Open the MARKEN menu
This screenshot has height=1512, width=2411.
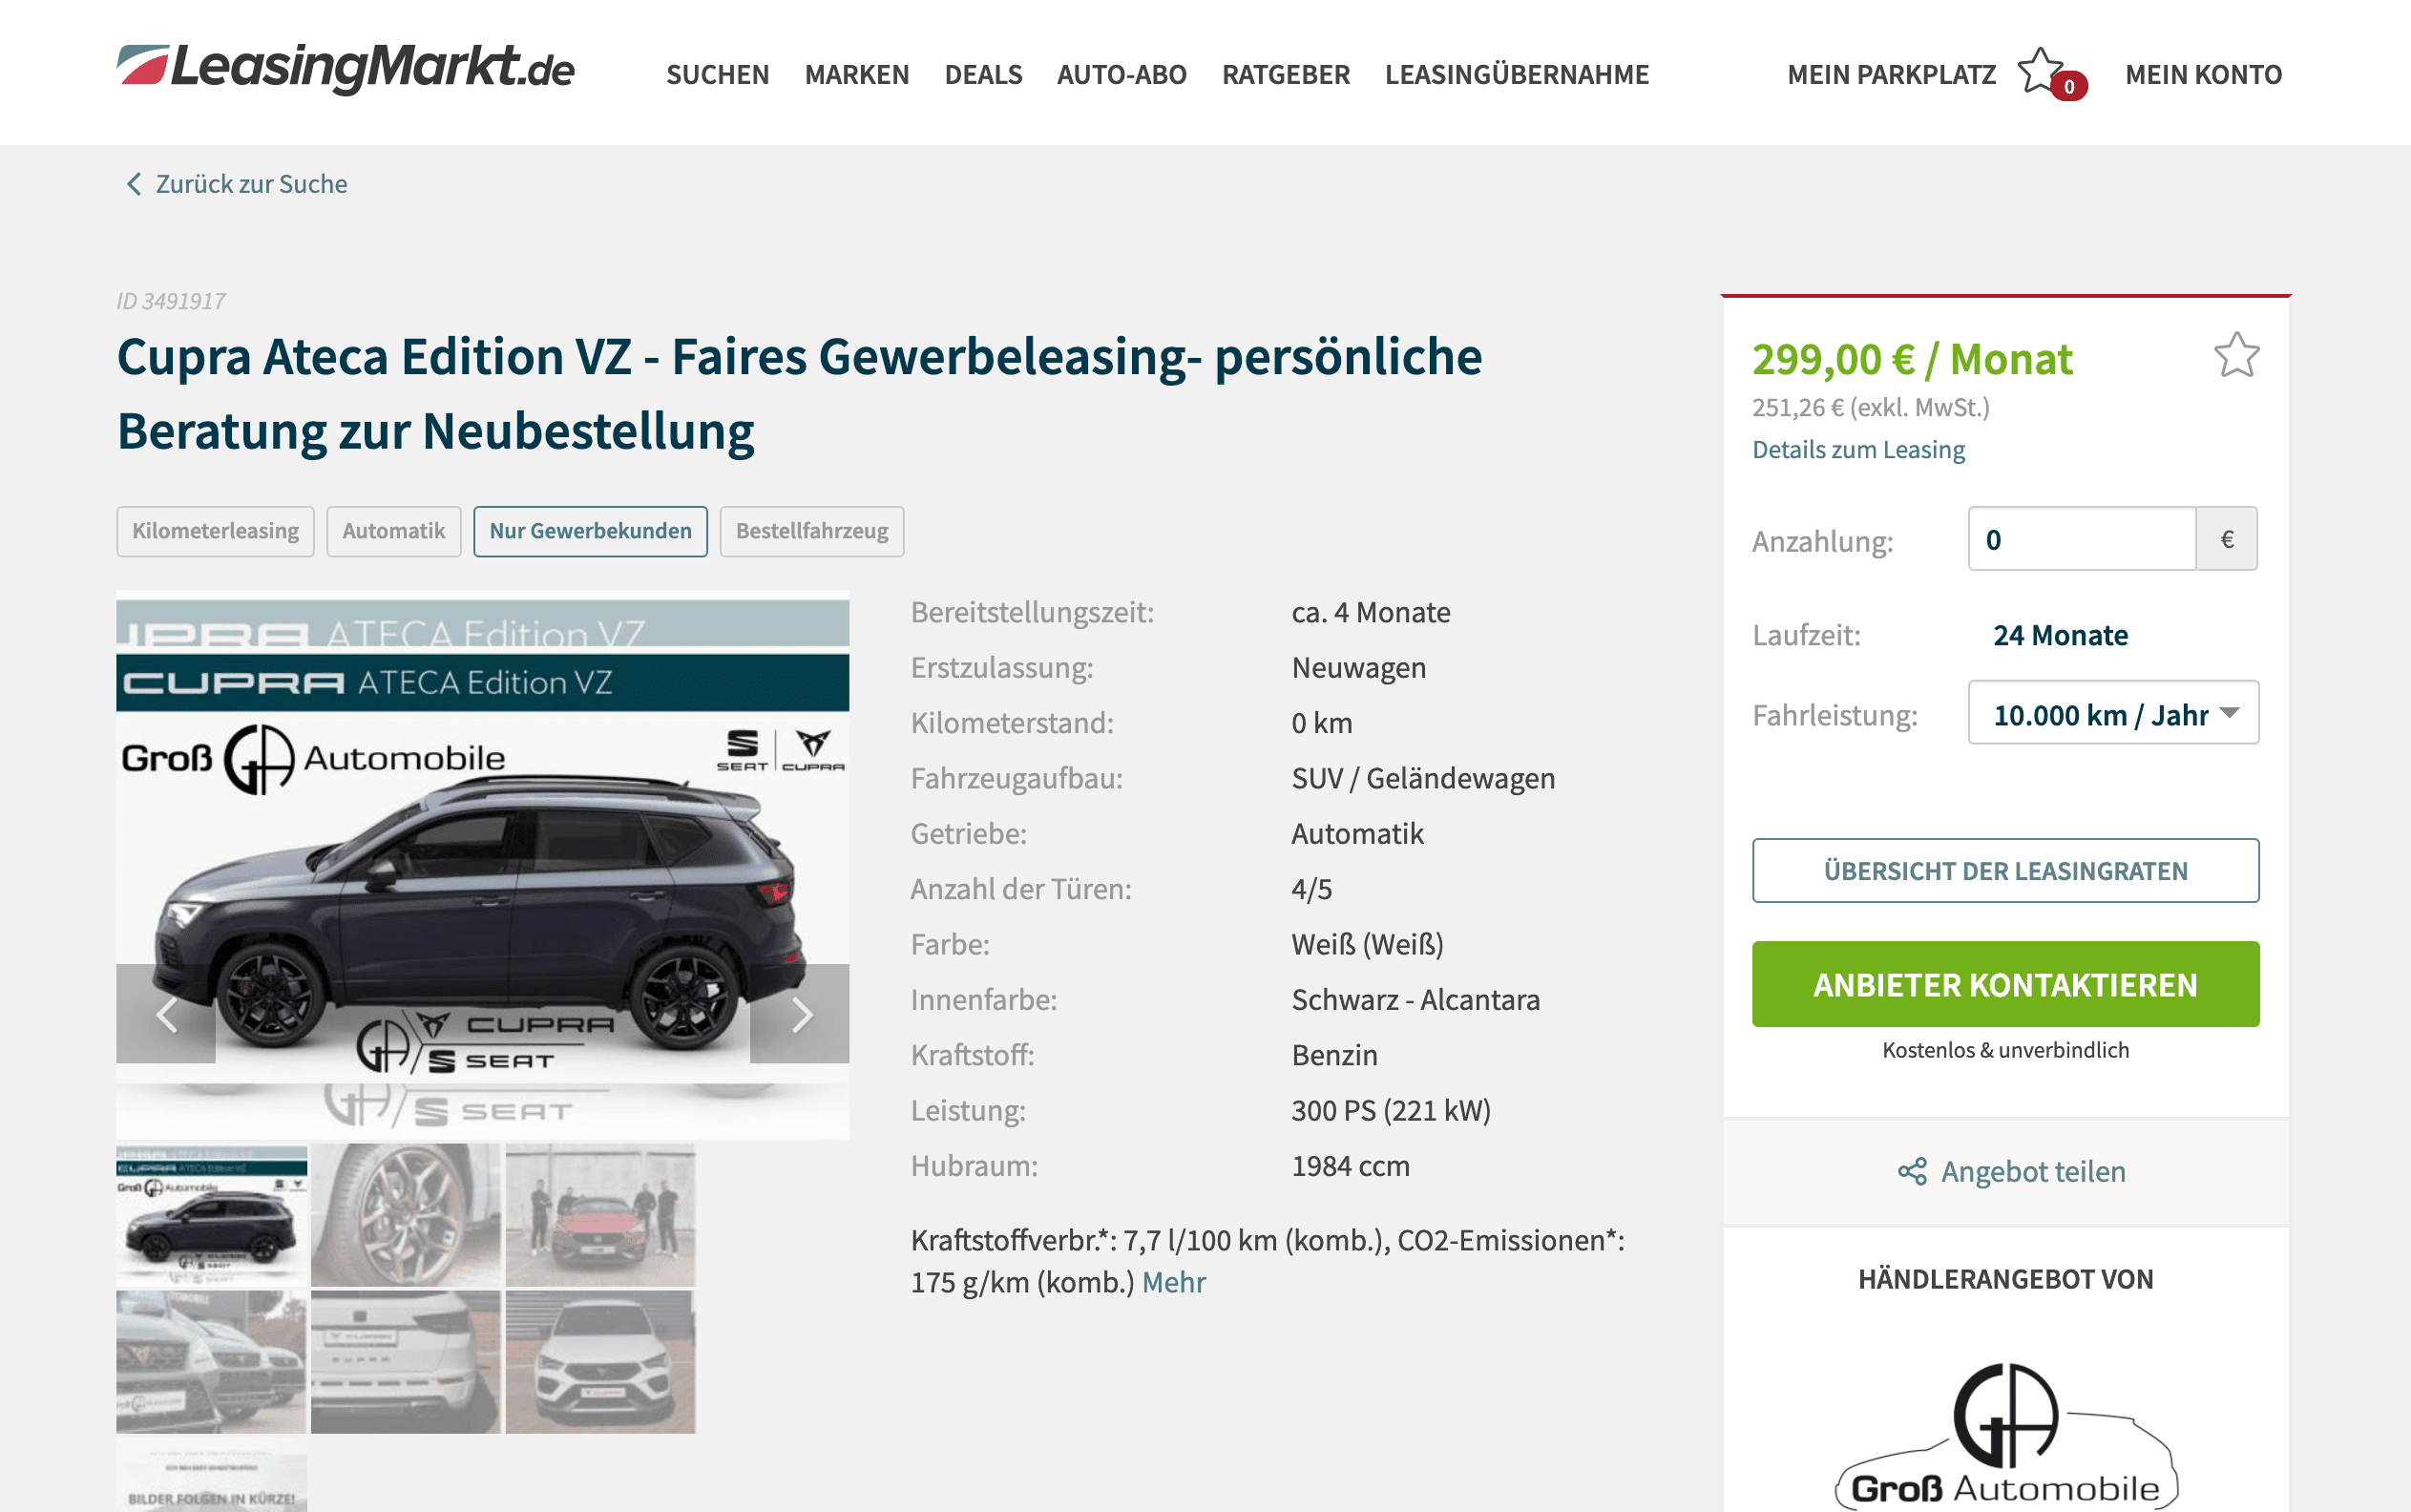tap(857, 74)
